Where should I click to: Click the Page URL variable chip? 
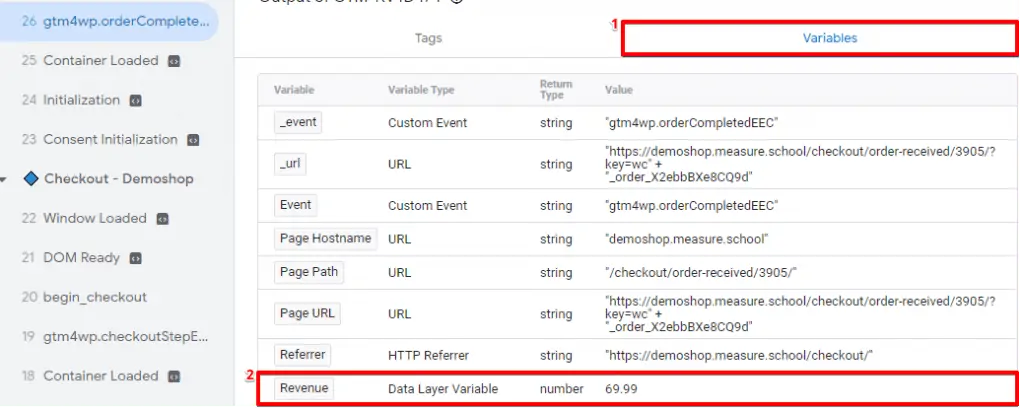(307, 313)
